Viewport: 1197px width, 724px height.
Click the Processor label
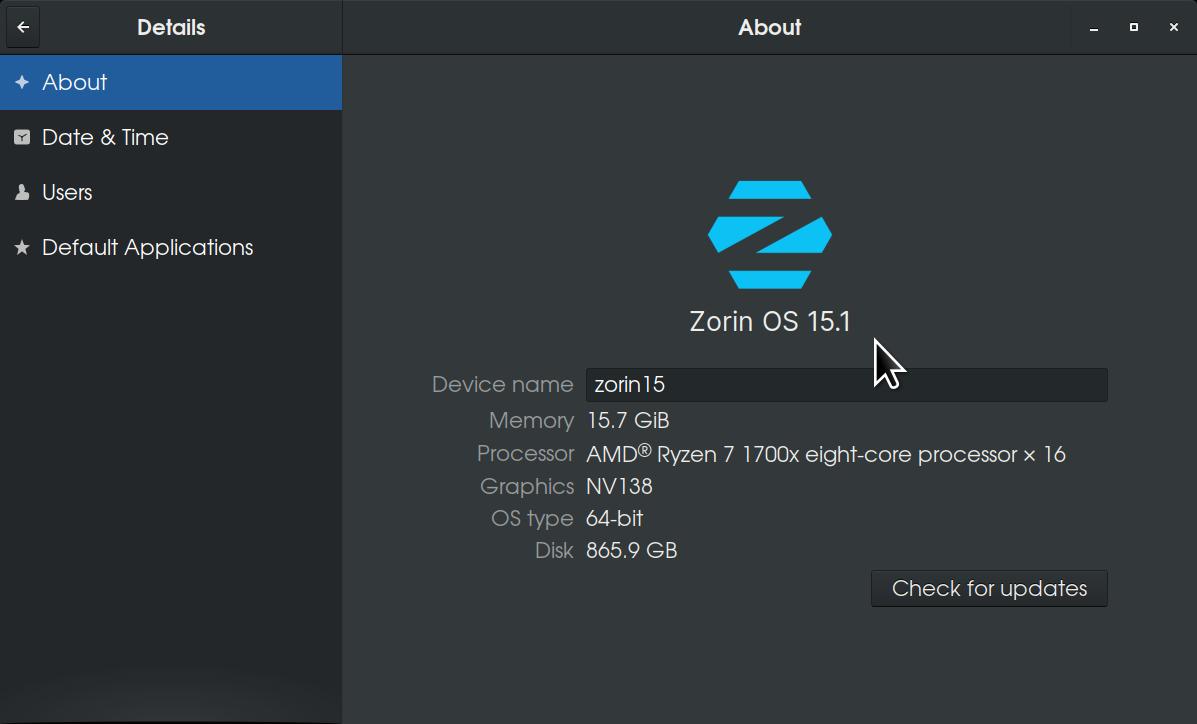525,454
